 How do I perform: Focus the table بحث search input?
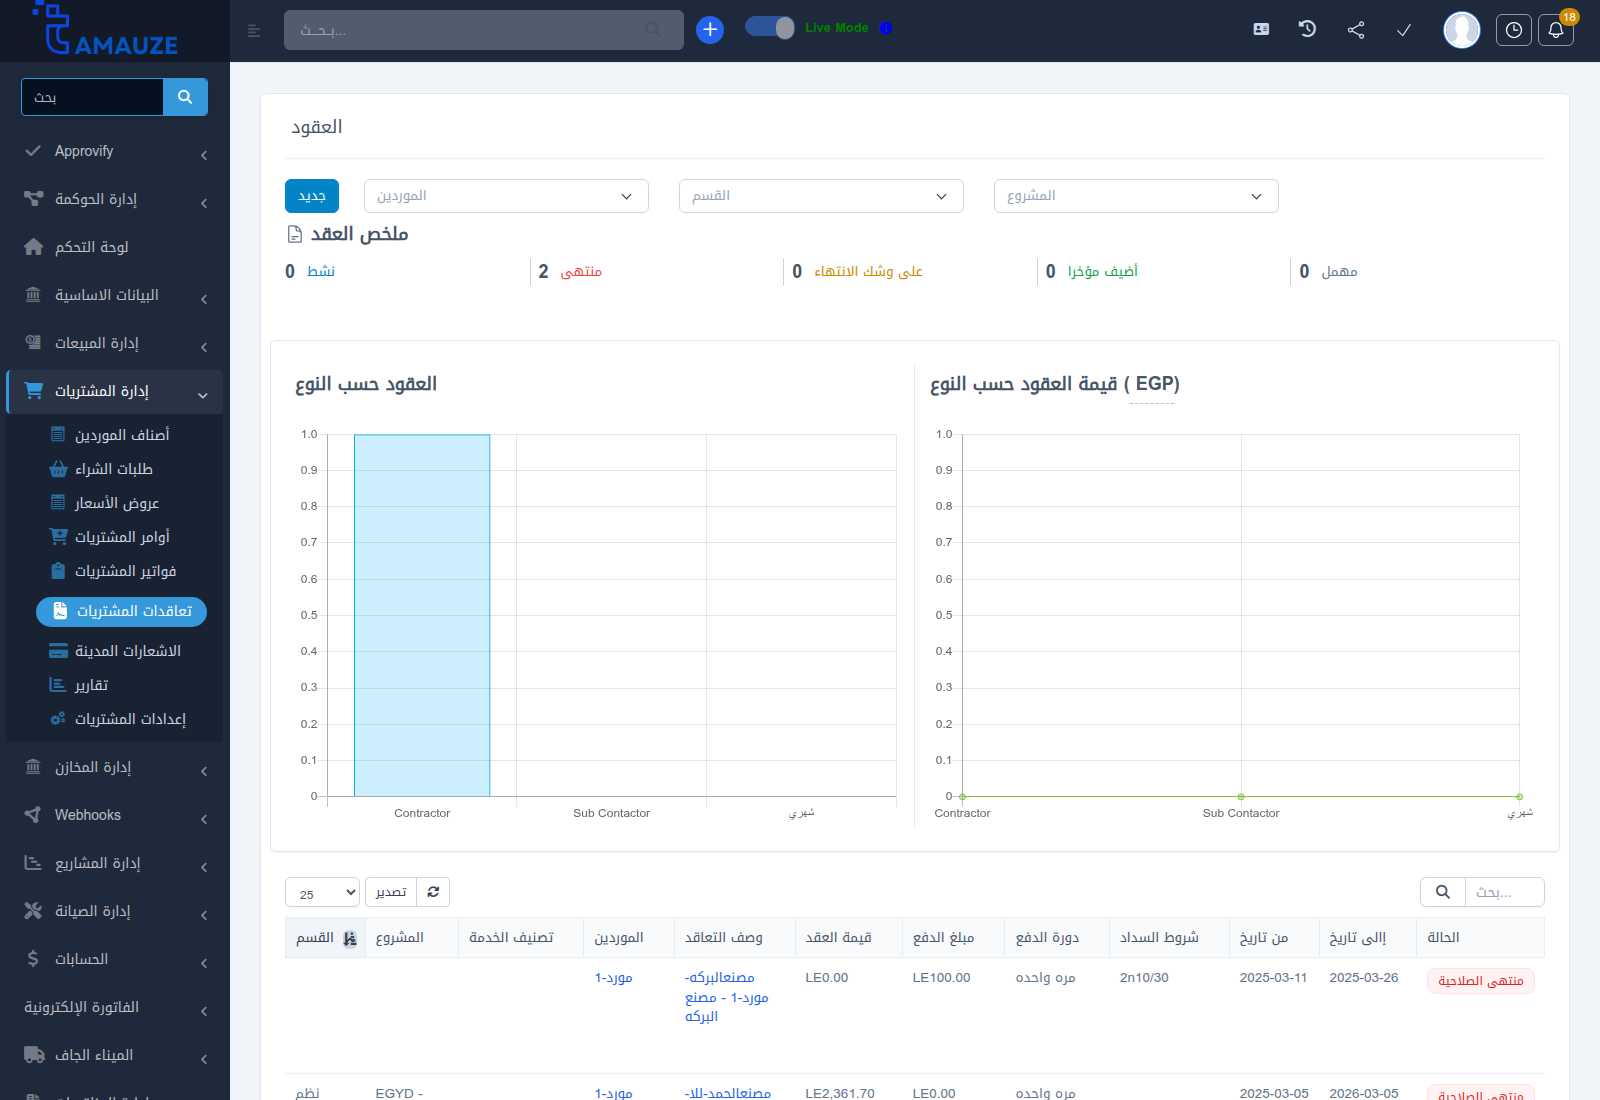(x=1504, y=892)
